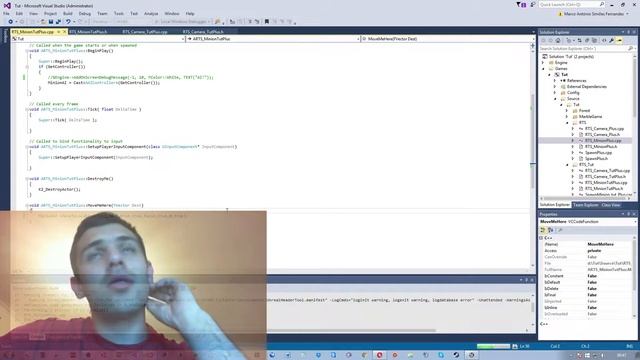The width and height of the screenshot is (640, 360).
Task: Click the Home icon in Solution Explorer
Action: click(x=558, y=40)
